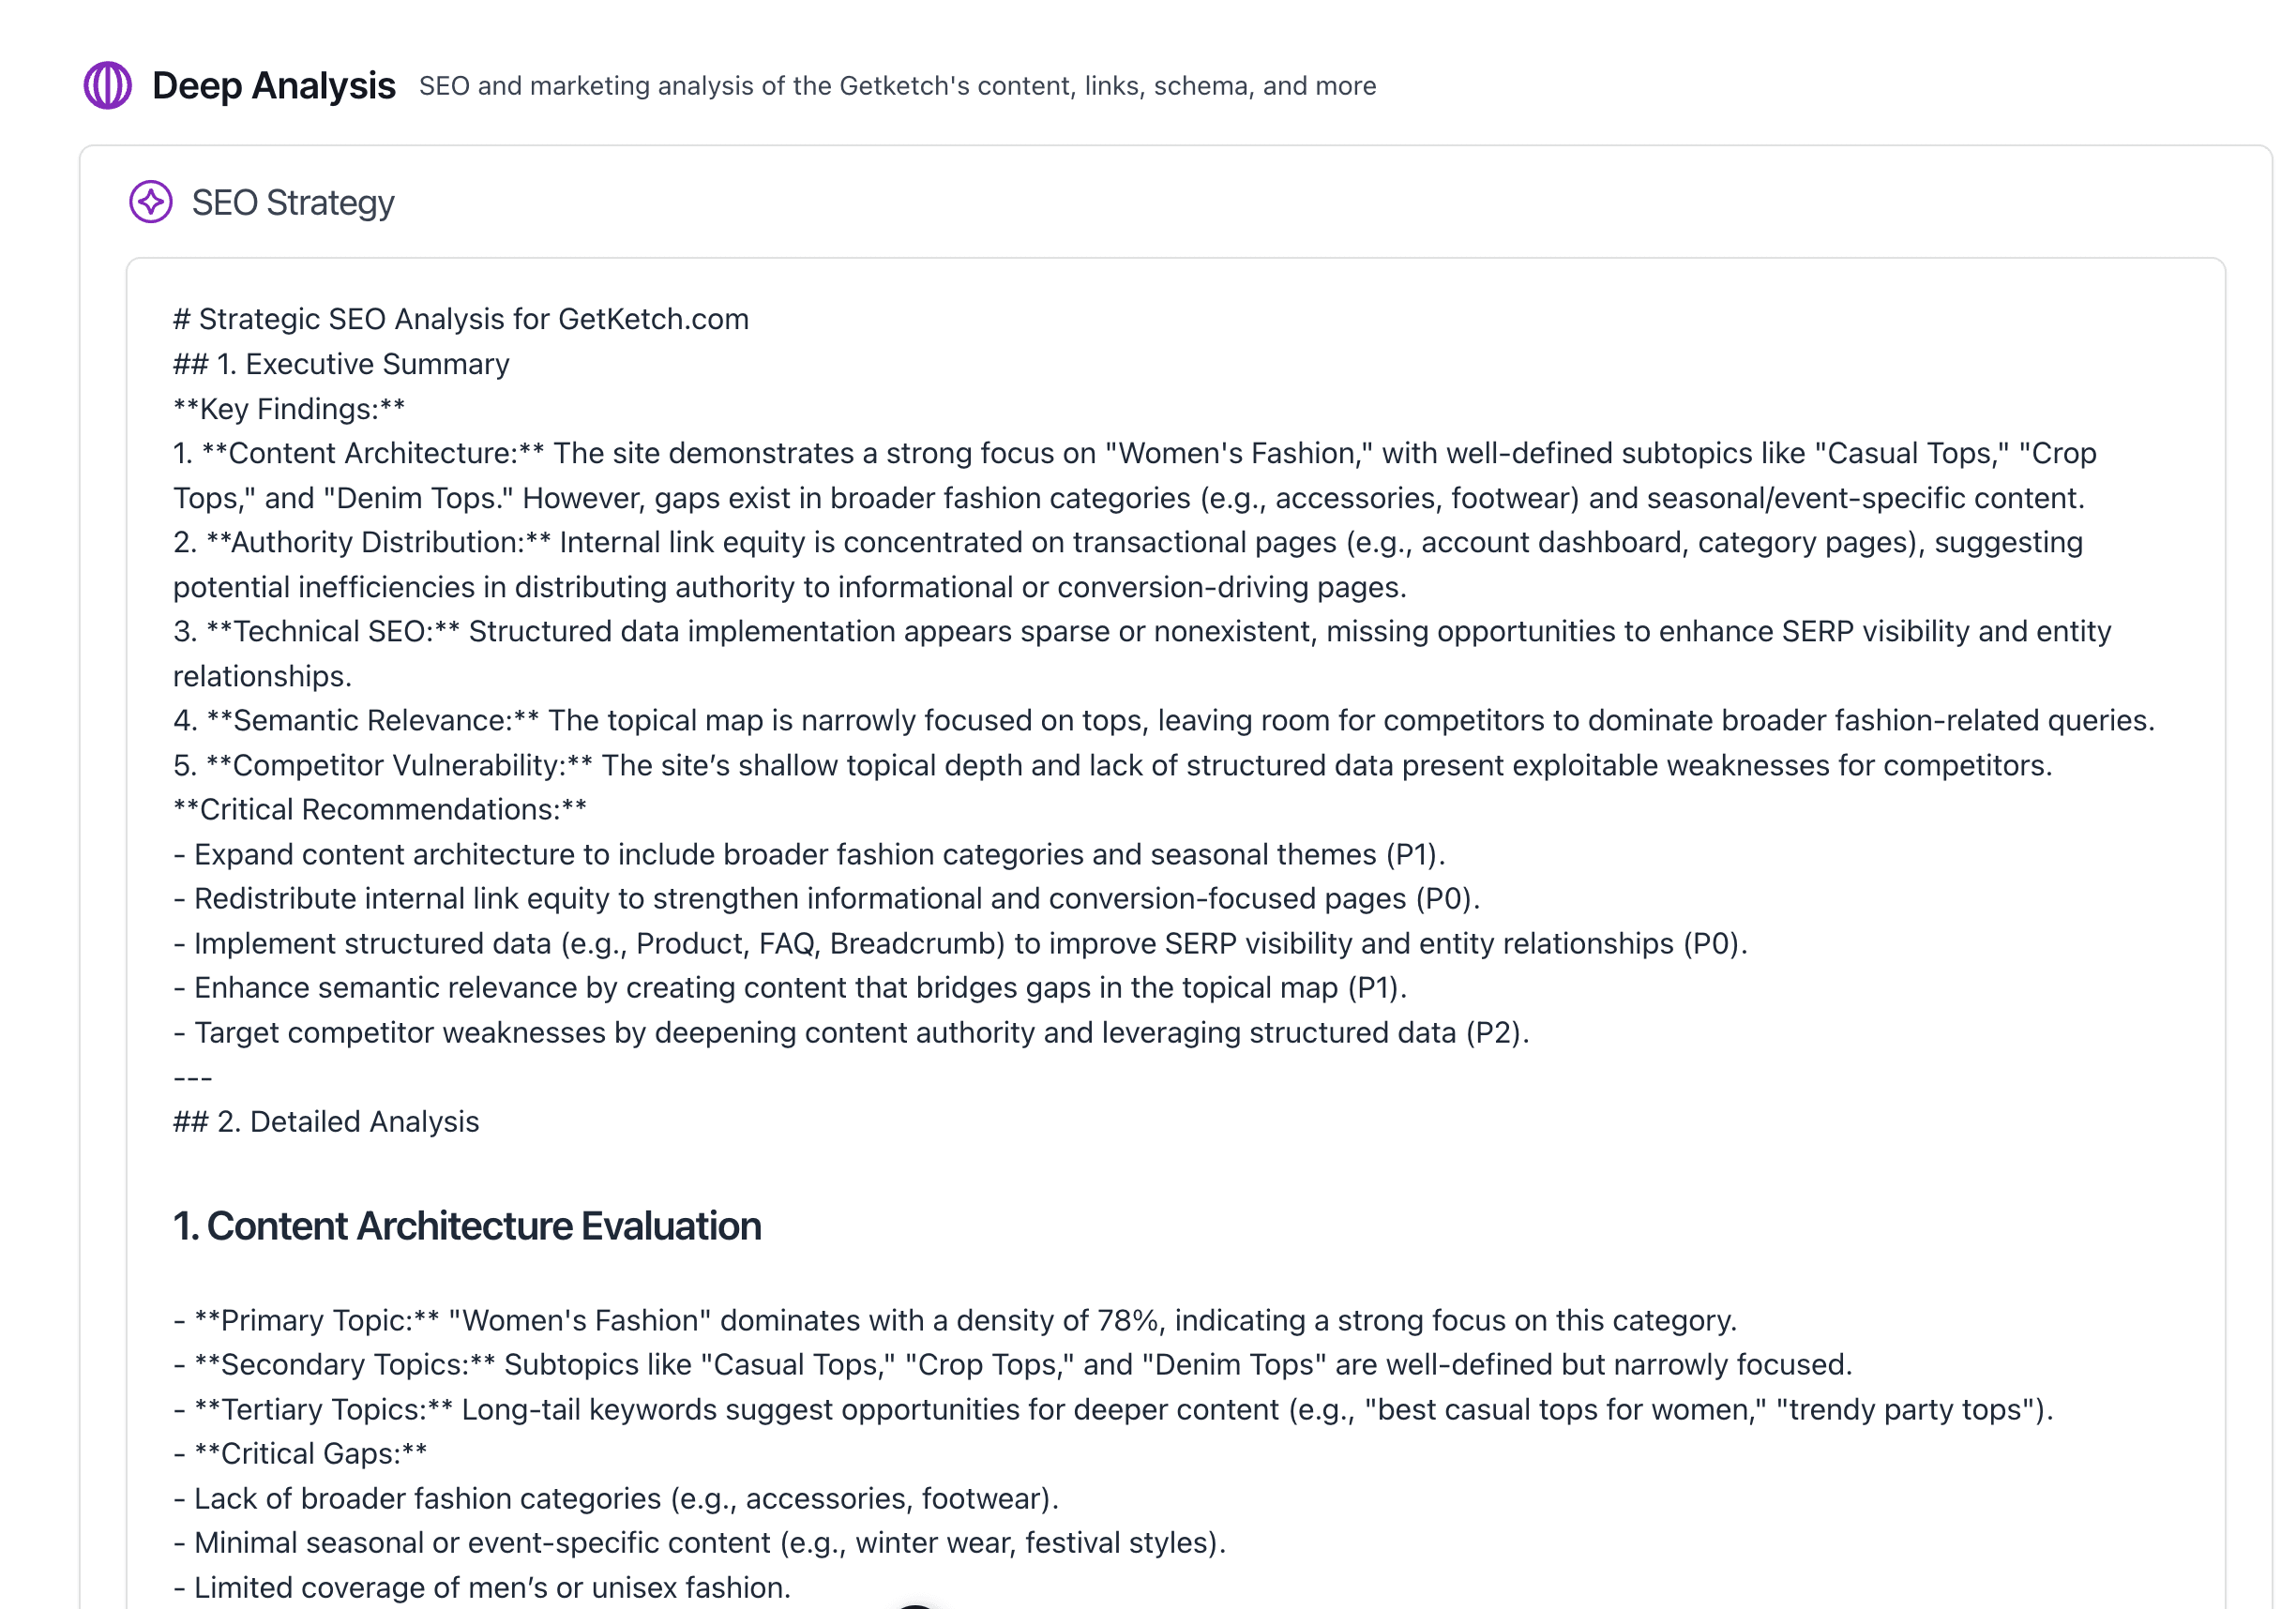Collapse the Content Architecture Evaluation section

(465, 1225)
